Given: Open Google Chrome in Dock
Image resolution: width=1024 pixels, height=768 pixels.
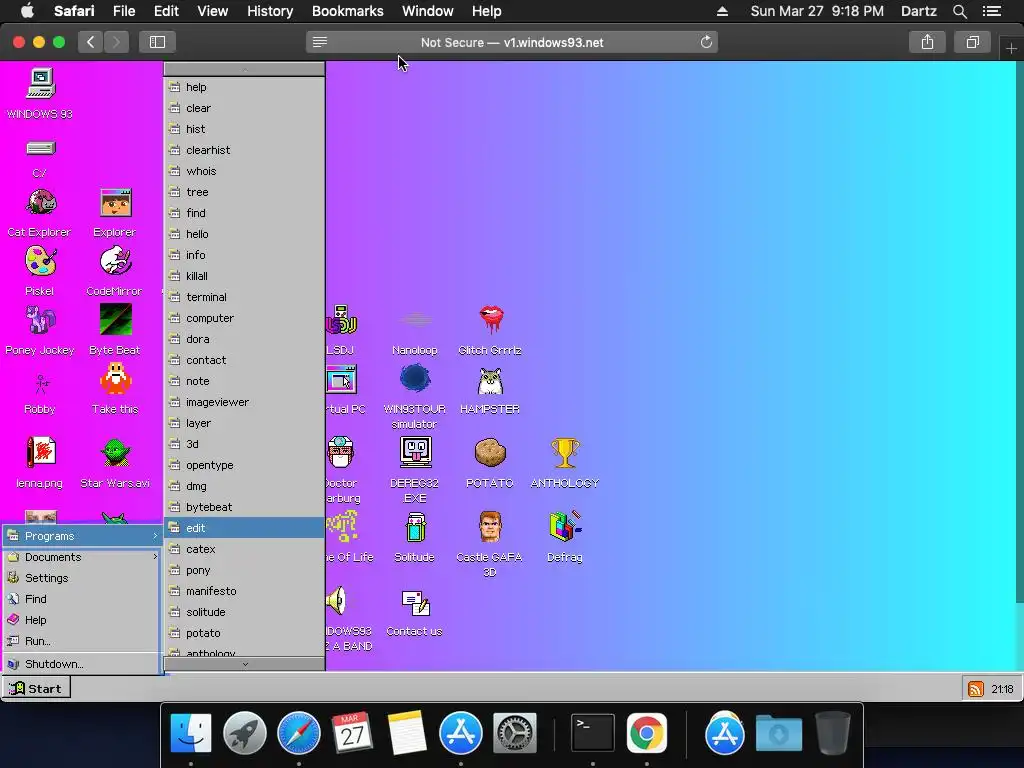Looking at the screenshot, I should click(x=647, y=732).
